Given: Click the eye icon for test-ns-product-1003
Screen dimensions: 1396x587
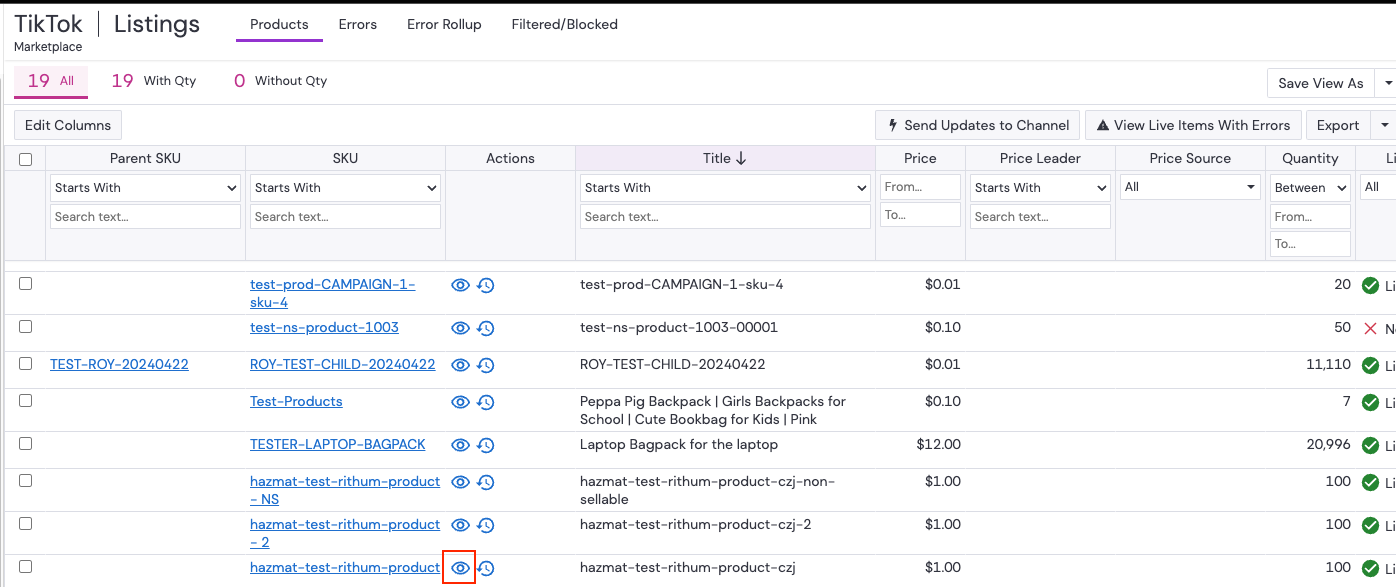Looking at the screenshot, I should point(460,328).
